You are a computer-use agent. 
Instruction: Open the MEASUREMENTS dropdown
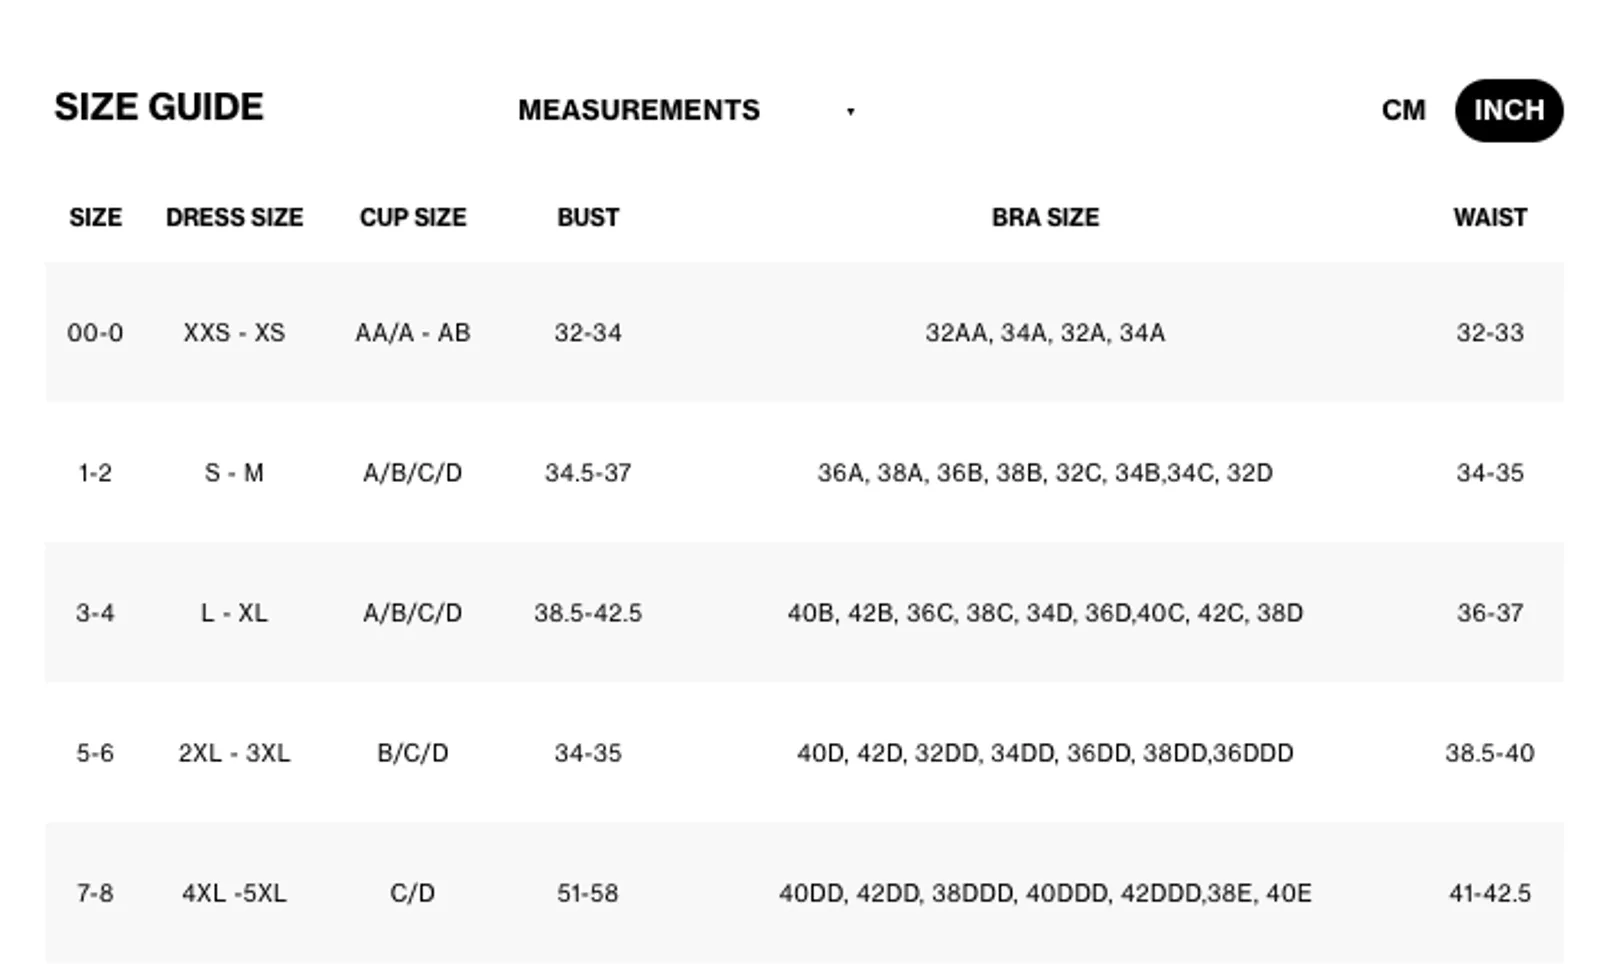click(687, 110)
